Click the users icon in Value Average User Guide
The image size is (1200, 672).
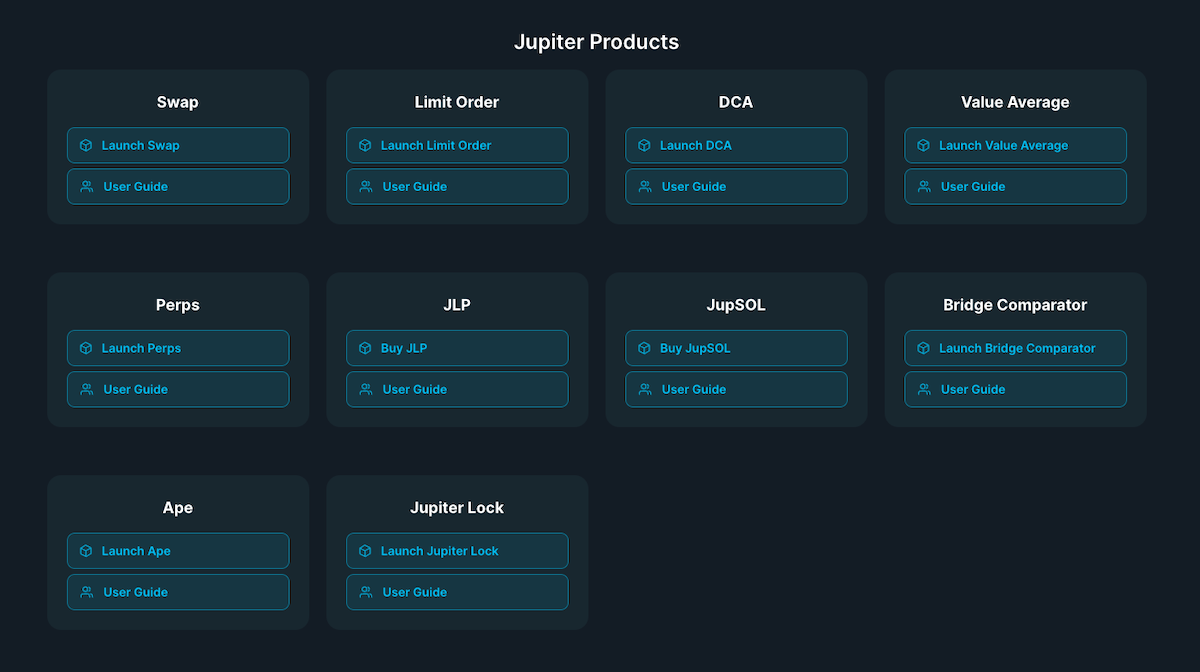[924, 187]
